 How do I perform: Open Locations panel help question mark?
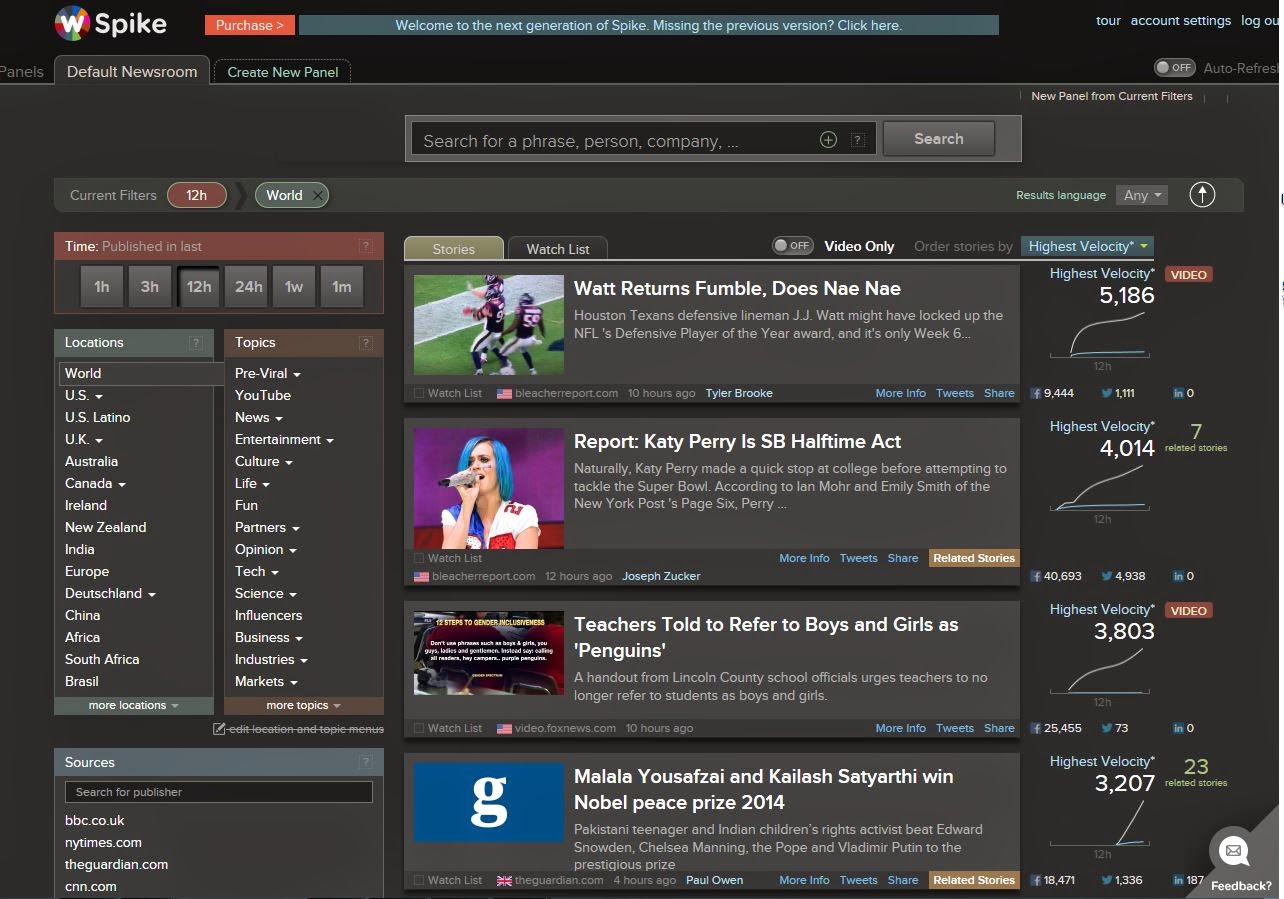point(196,343)
